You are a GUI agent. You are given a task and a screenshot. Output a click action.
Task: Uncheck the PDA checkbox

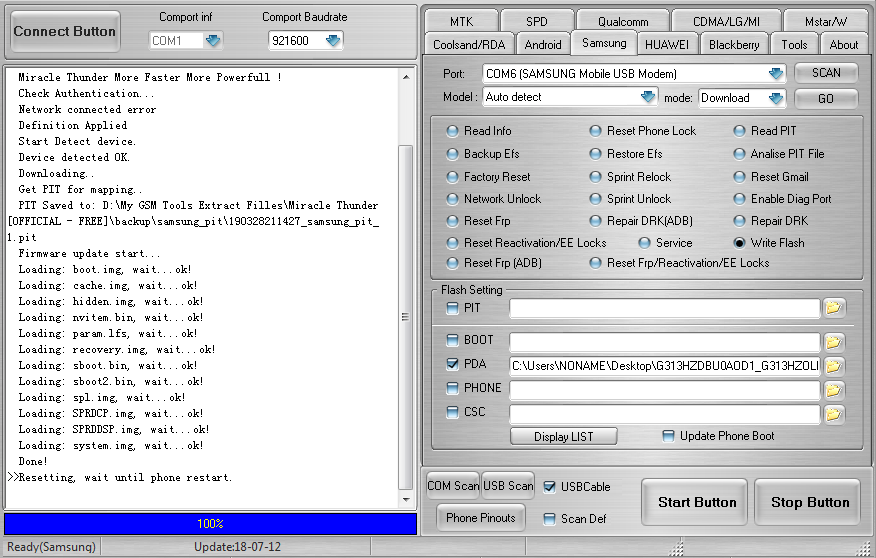click(x=452, y=364)
